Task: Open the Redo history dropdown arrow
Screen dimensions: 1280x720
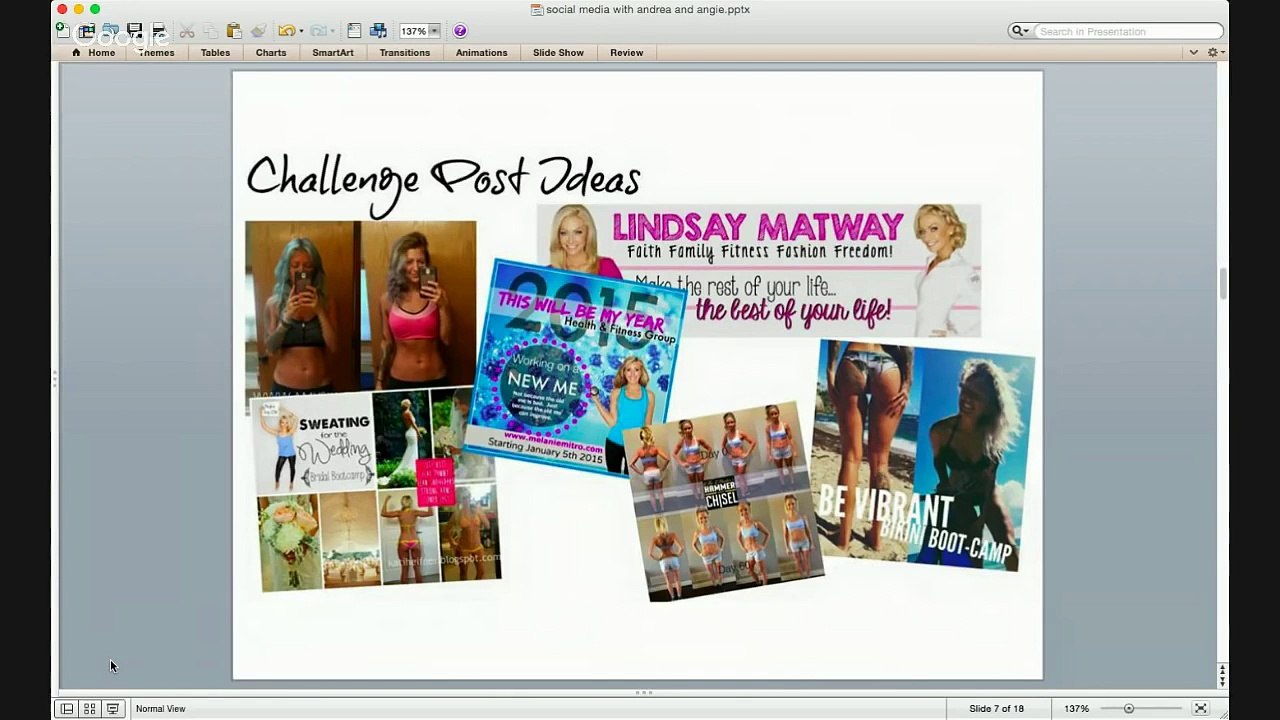Action: pyautogui.click(x=332, y=31)
